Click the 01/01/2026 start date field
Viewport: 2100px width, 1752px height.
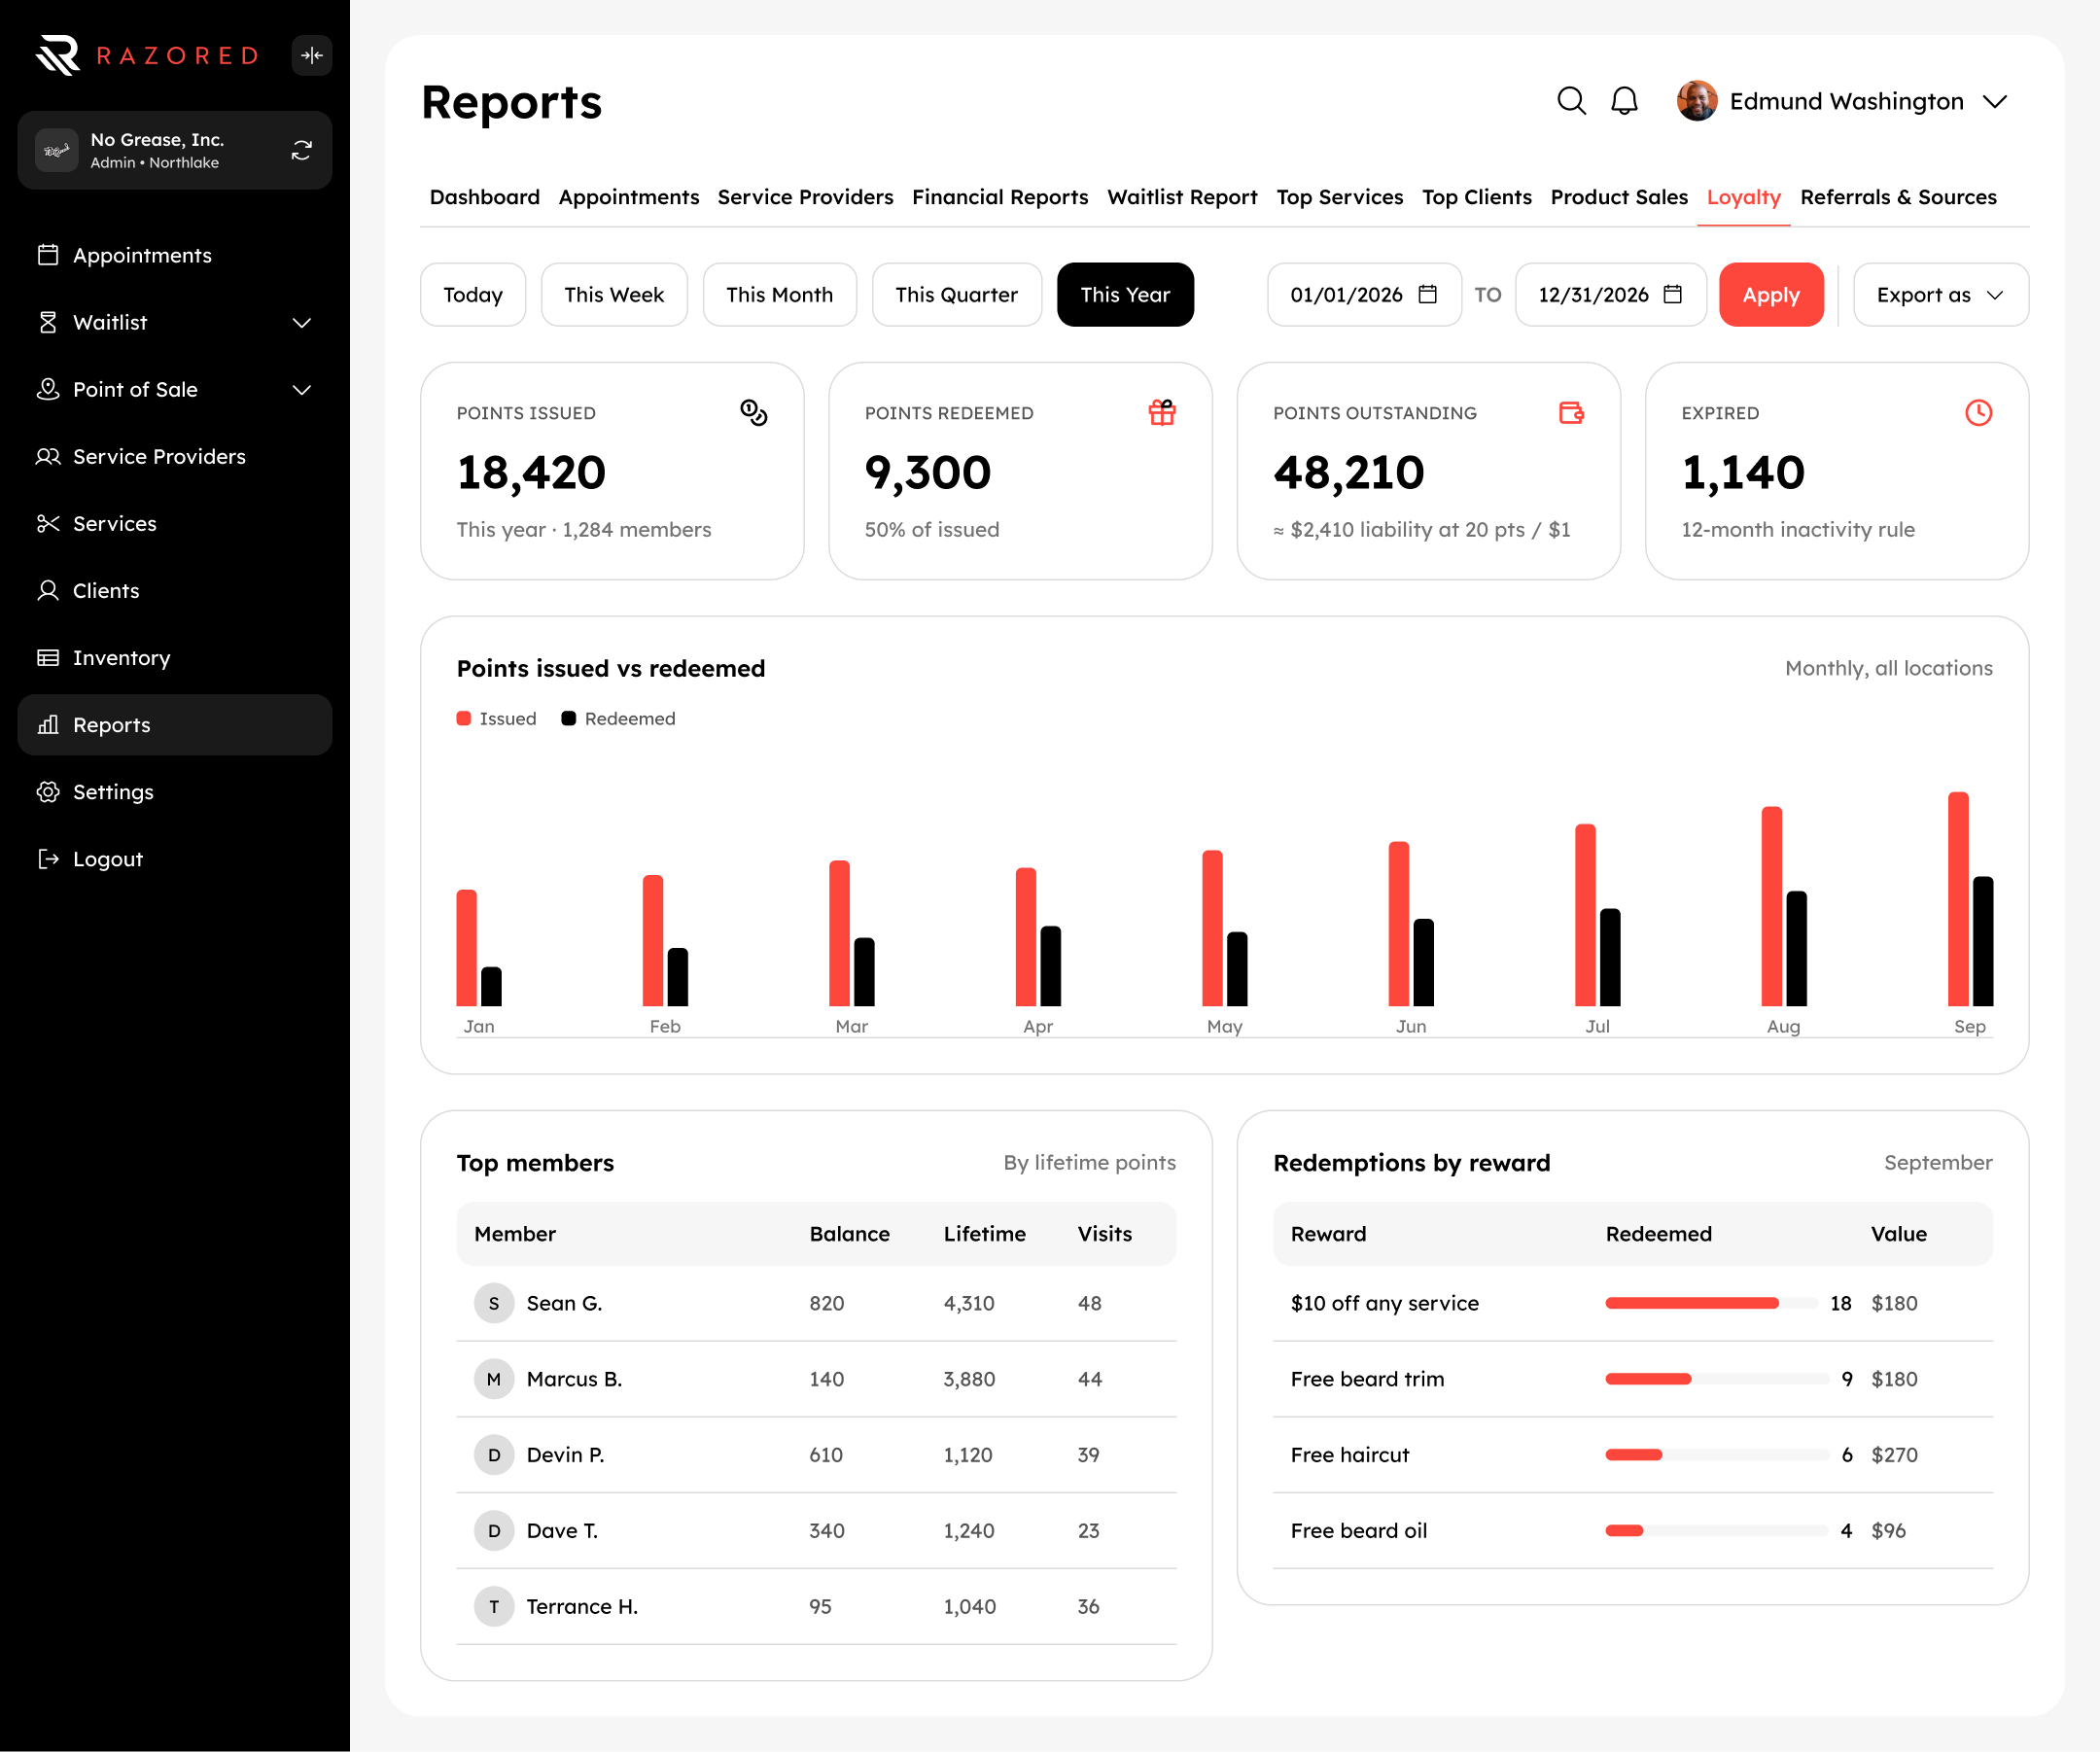pos(1363,294)
